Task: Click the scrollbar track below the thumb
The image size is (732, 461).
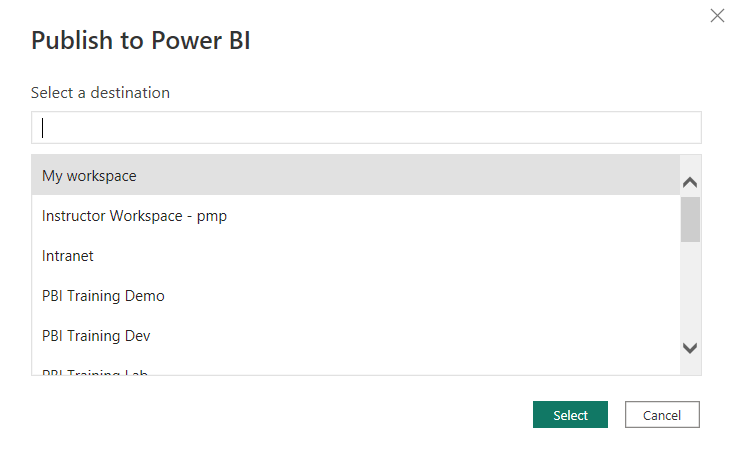Action: tap(690, 290)
